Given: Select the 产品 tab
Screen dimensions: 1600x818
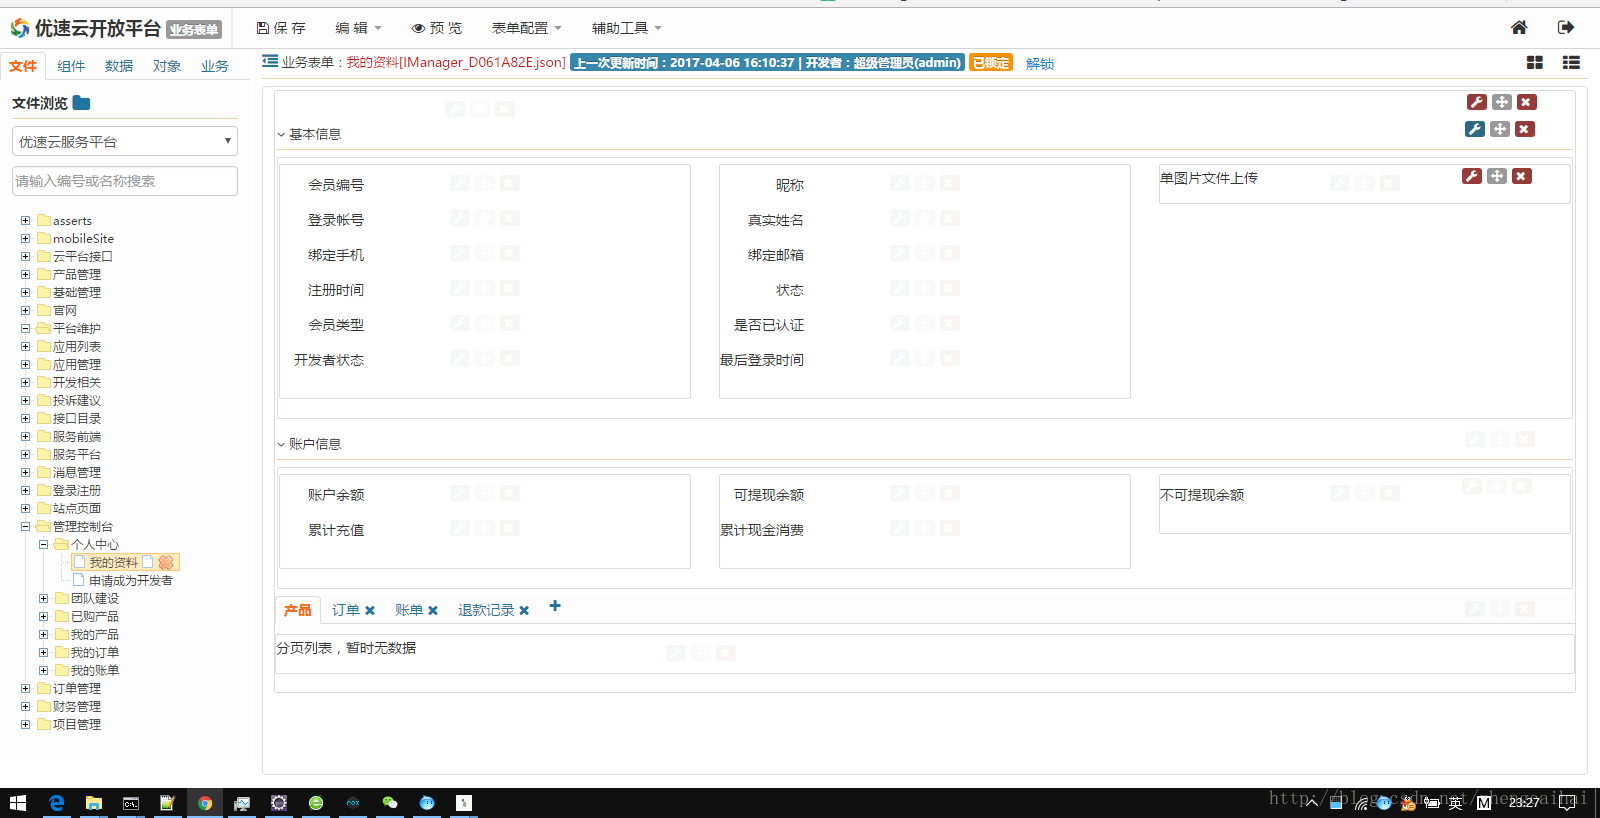Looking at the screenshot, I should [297, 610].
